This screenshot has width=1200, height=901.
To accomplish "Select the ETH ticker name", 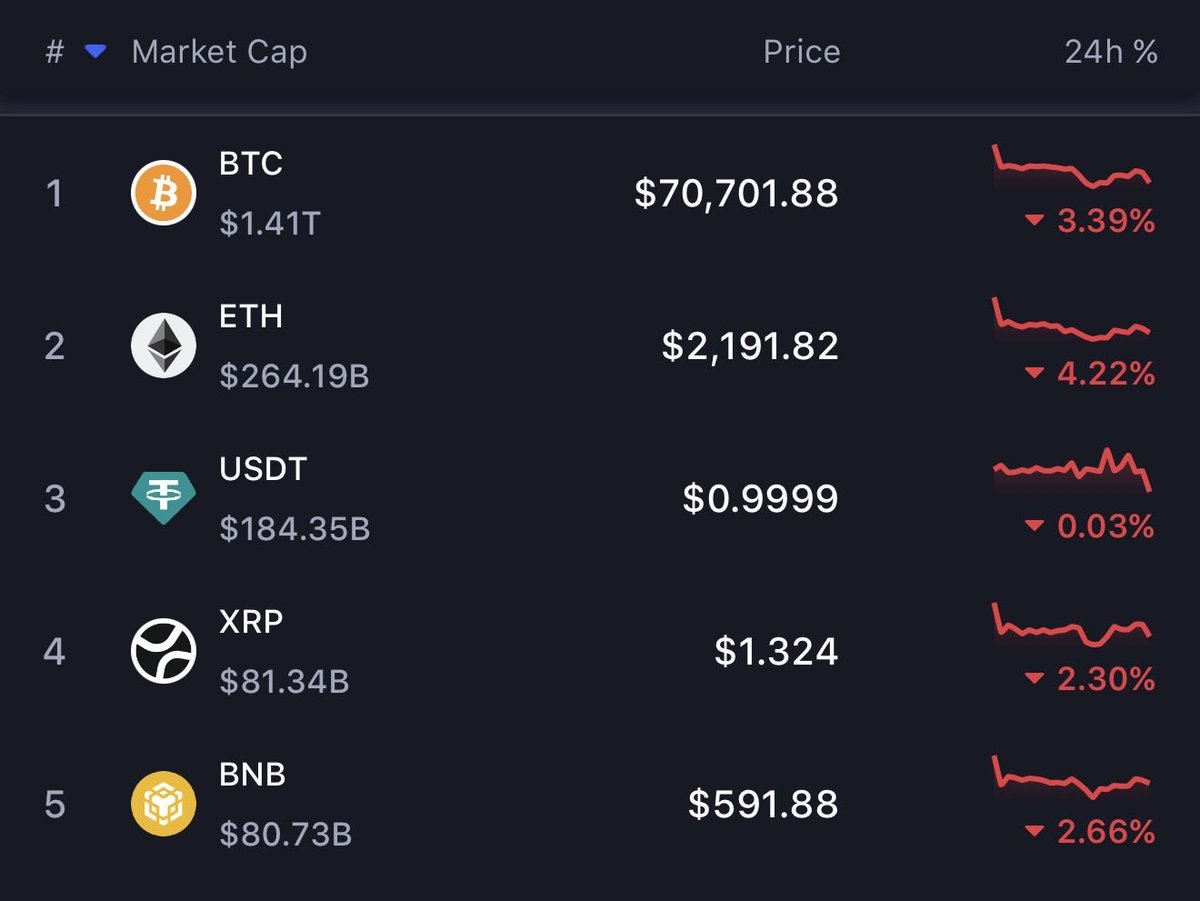I will point(251,316).
